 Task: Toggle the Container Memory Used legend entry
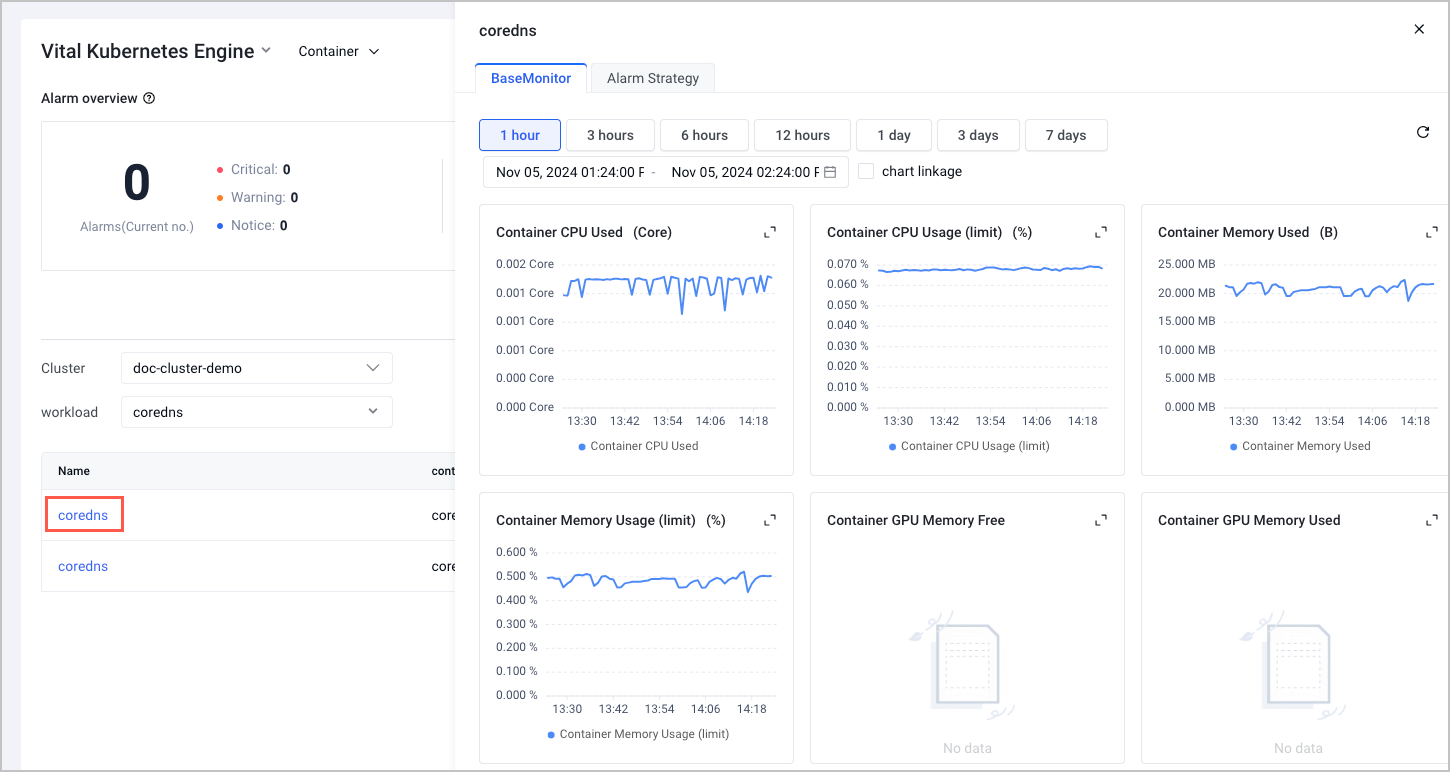tap(1300, 446)
